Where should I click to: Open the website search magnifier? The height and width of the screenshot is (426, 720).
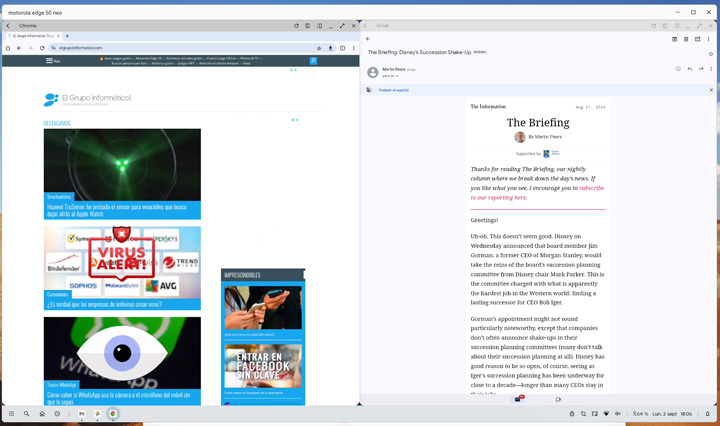[x=313, y=61]
